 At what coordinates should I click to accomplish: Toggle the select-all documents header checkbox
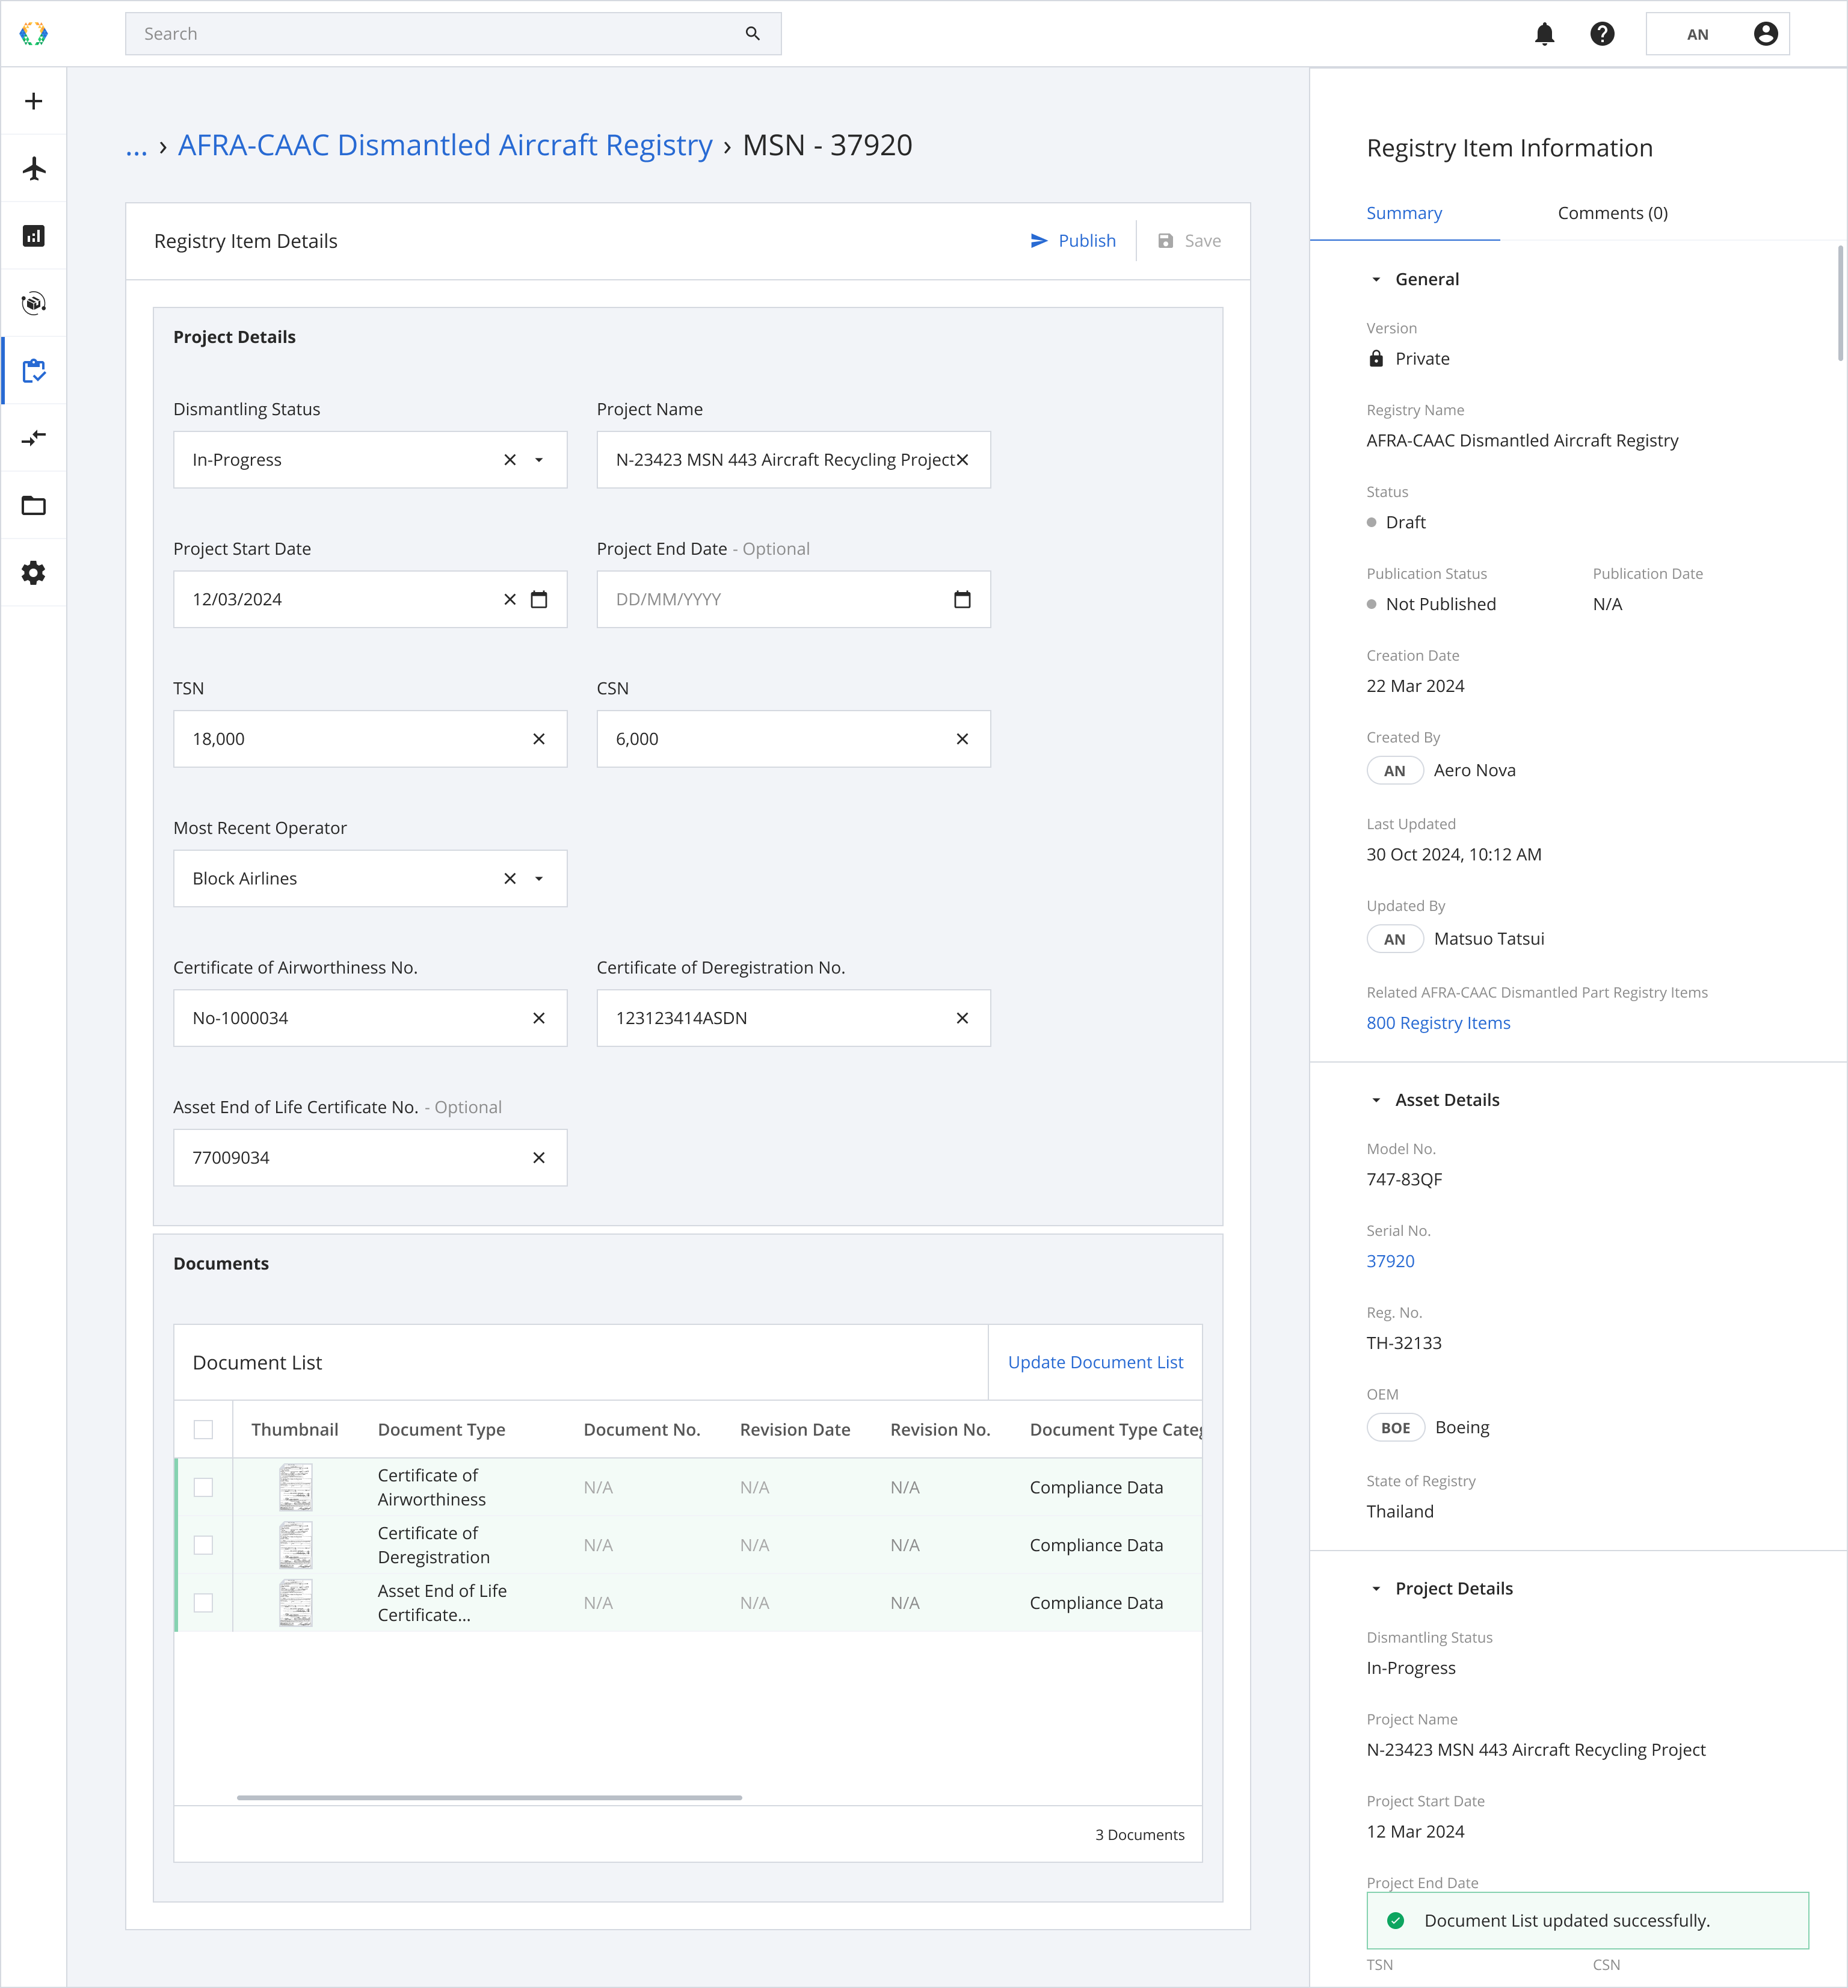(x=203, y=1430)
